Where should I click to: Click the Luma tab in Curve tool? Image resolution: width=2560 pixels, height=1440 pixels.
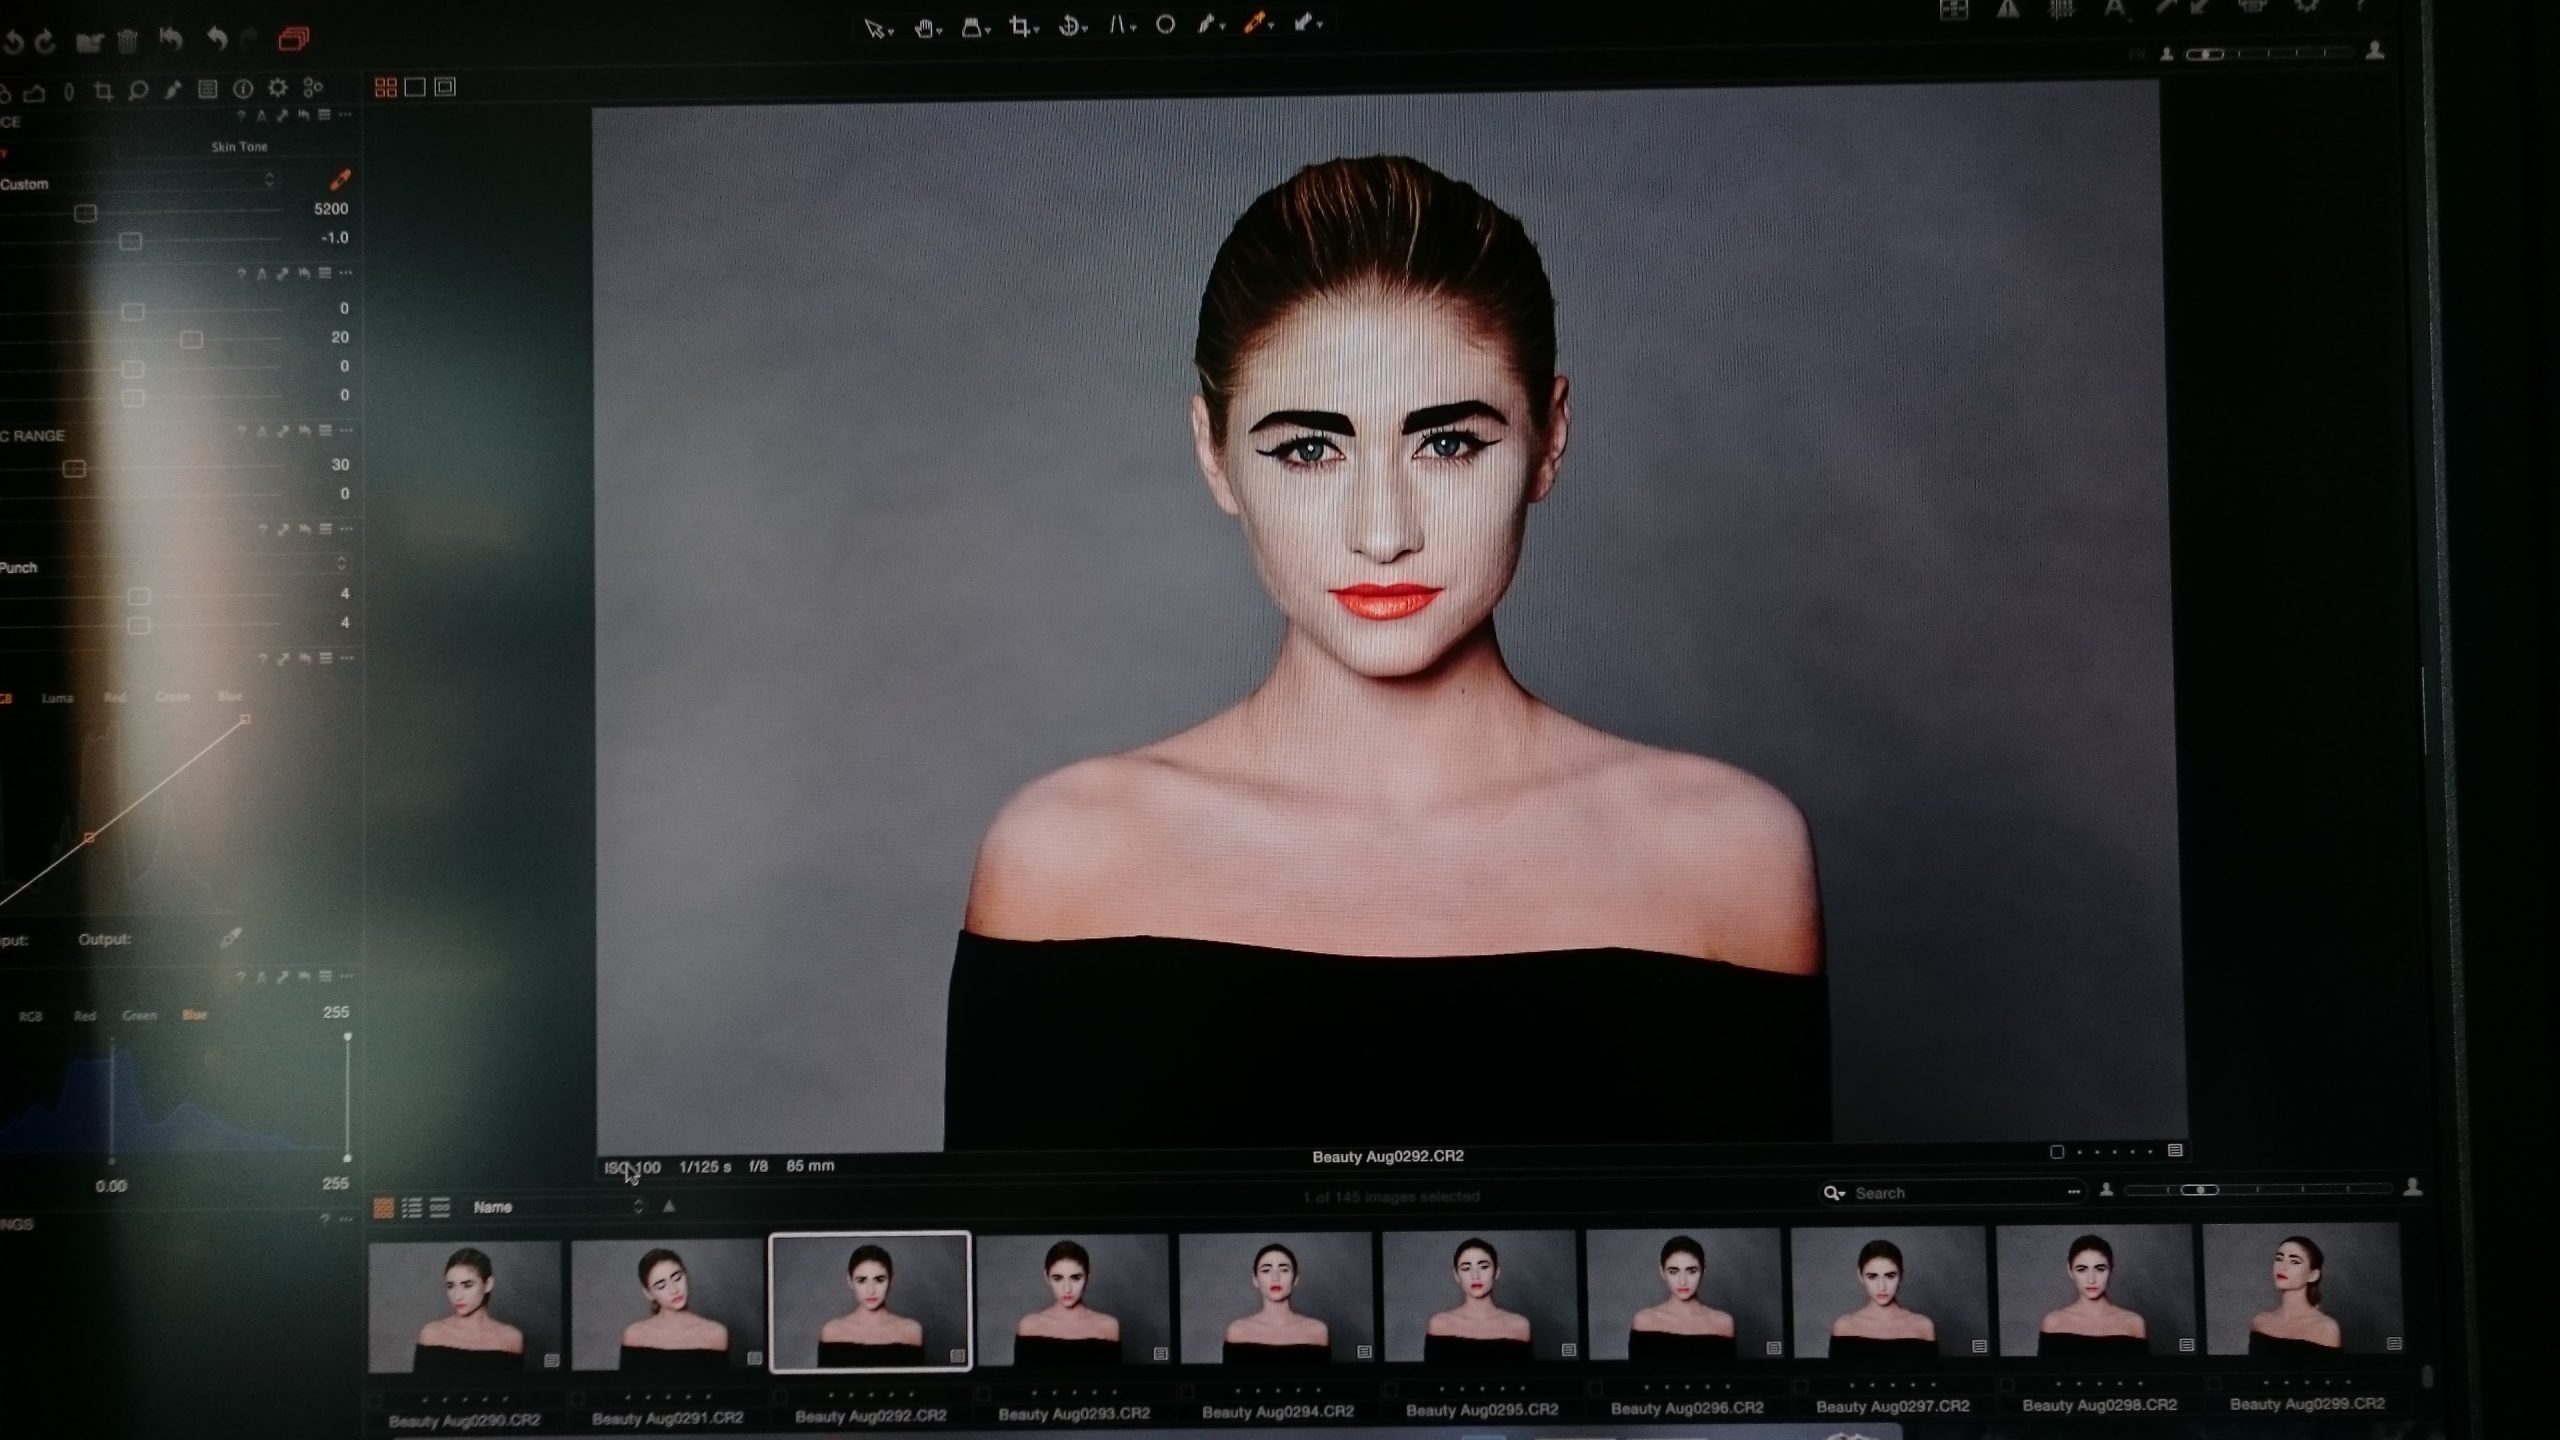pos(57,698)
